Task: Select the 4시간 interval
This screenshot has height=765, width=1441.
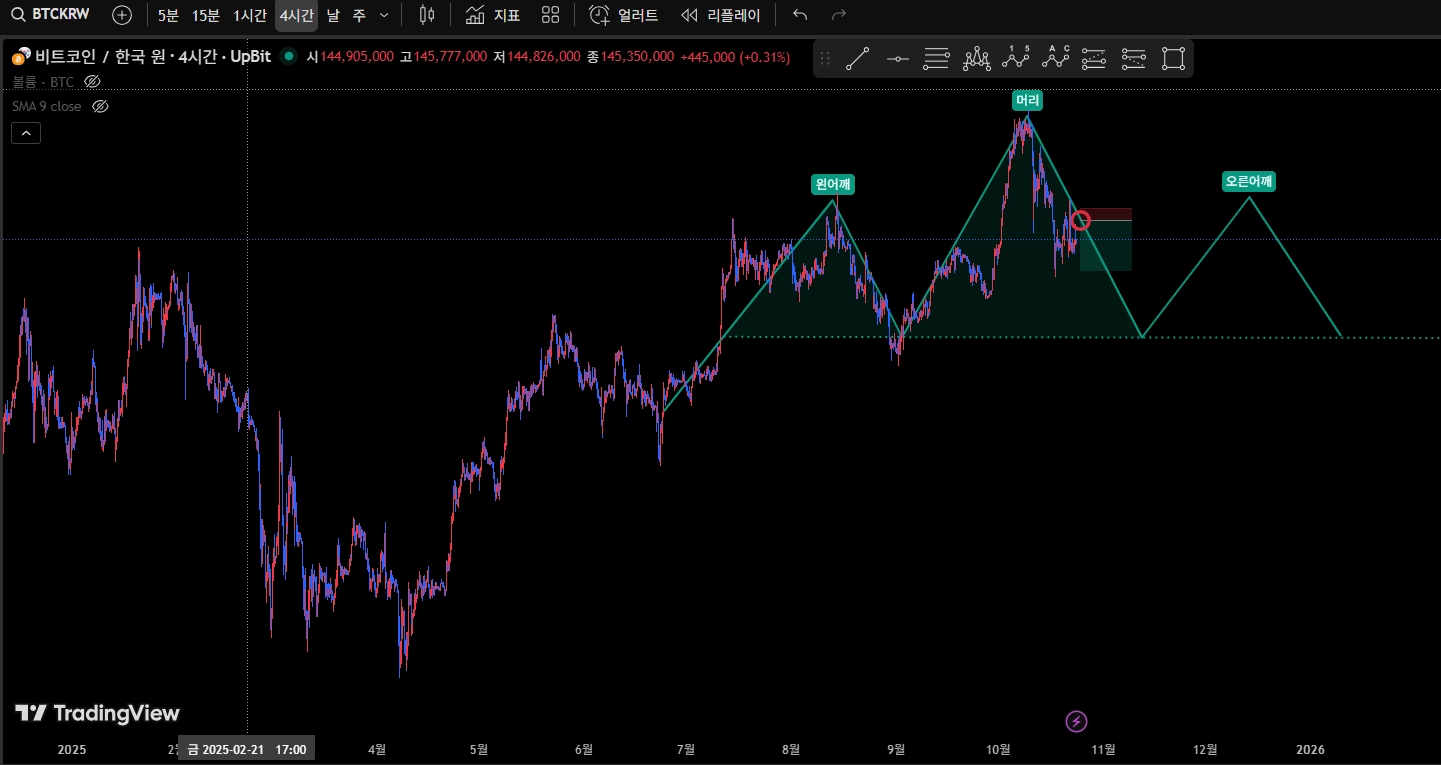Action: (x=296, y=15)
